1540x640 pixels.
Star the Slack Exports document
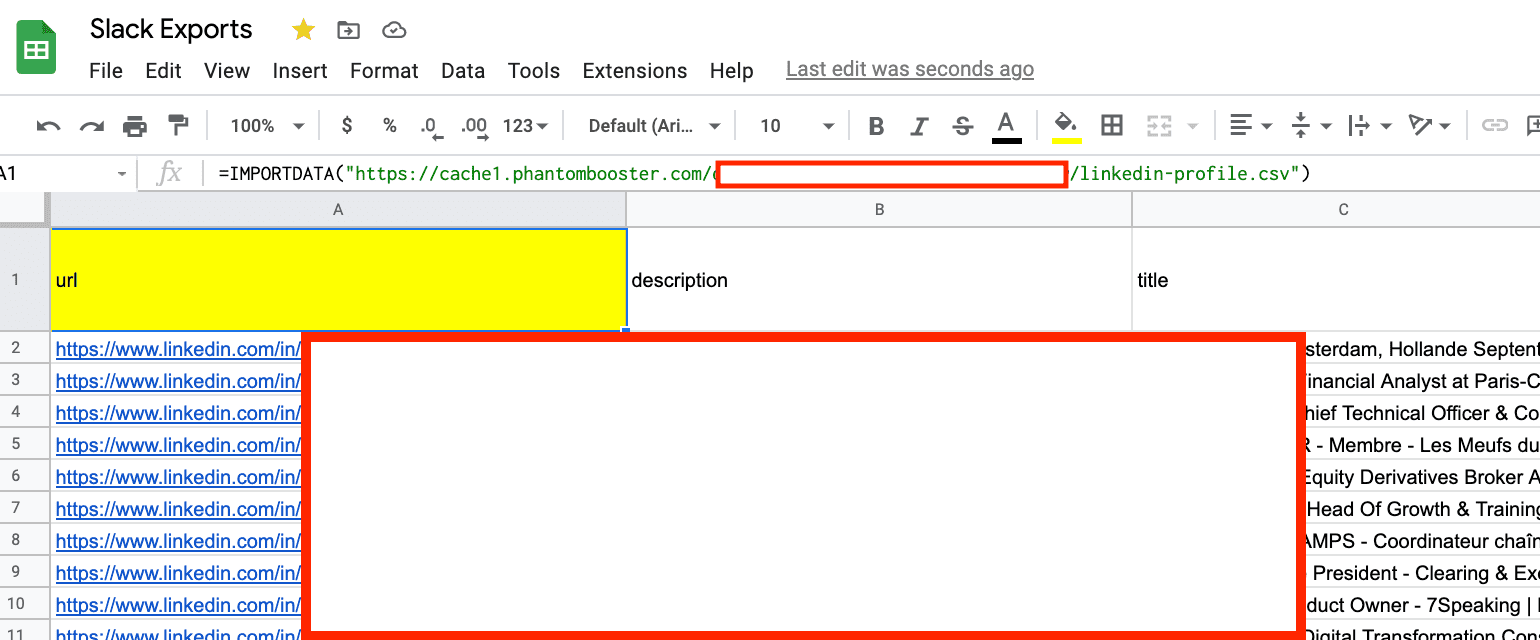pos(303,30)
